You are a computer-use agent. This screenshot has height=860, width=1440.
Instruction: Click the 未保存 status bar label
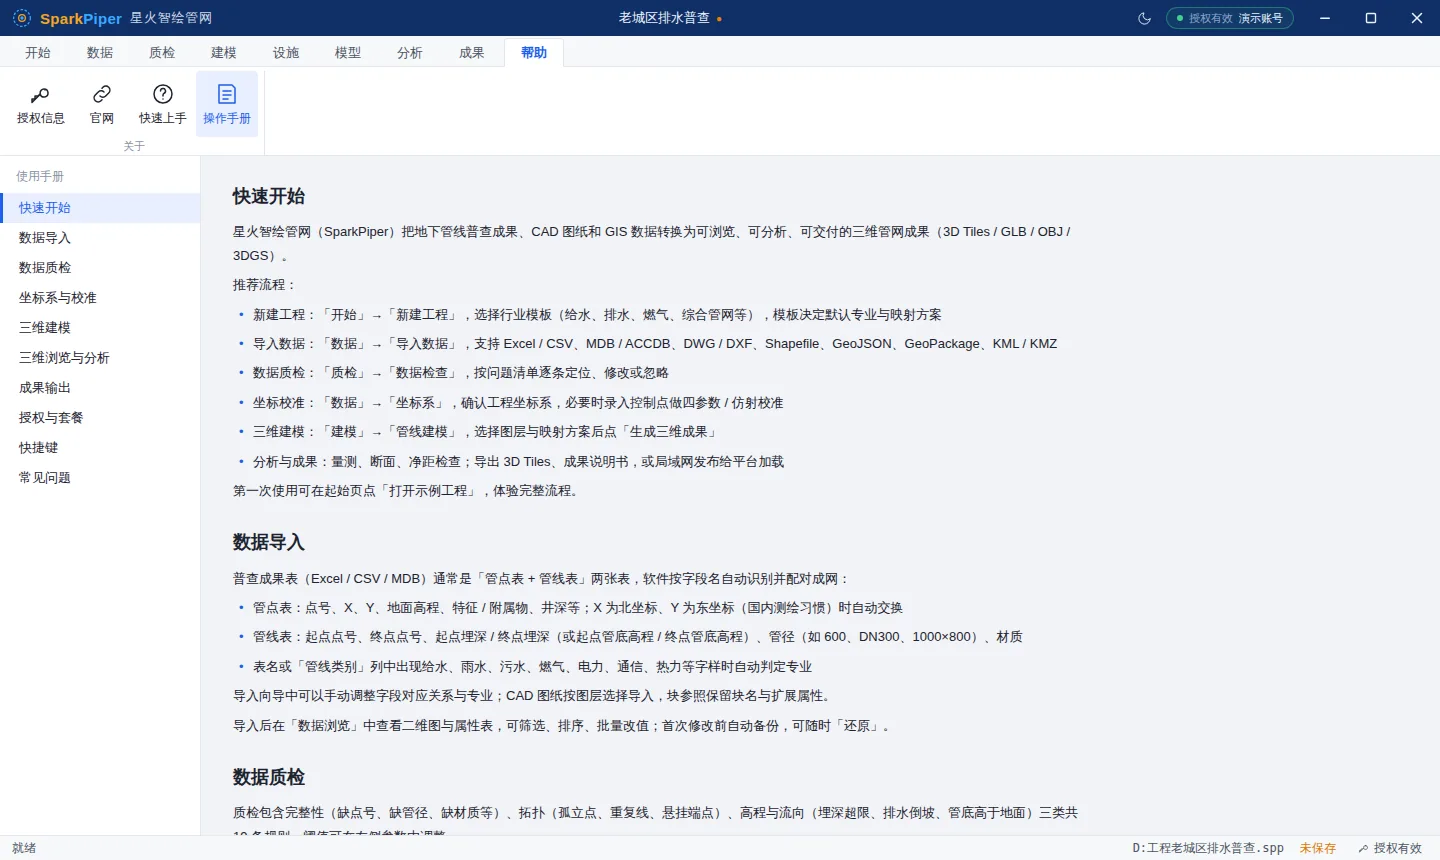[1318, 848]
